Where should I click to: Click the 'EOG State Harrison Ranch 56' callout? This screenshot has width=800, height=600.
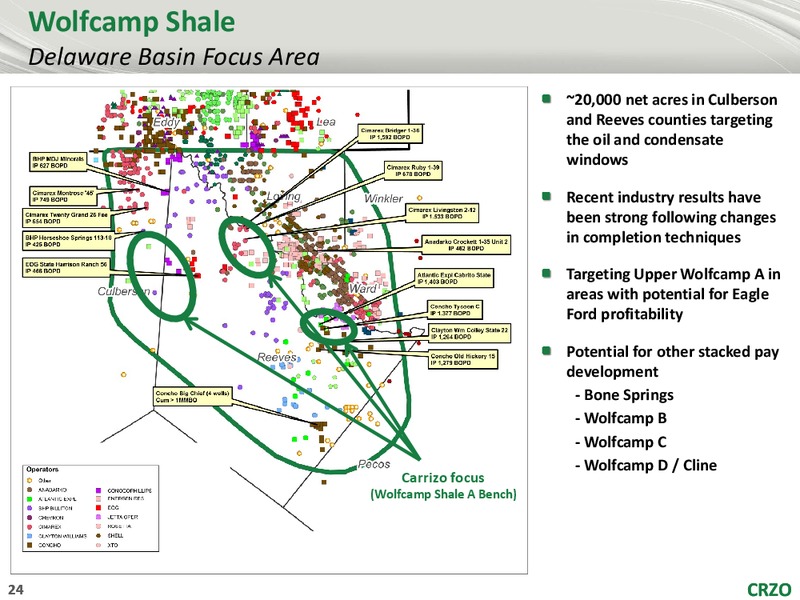tap(66, 267)
